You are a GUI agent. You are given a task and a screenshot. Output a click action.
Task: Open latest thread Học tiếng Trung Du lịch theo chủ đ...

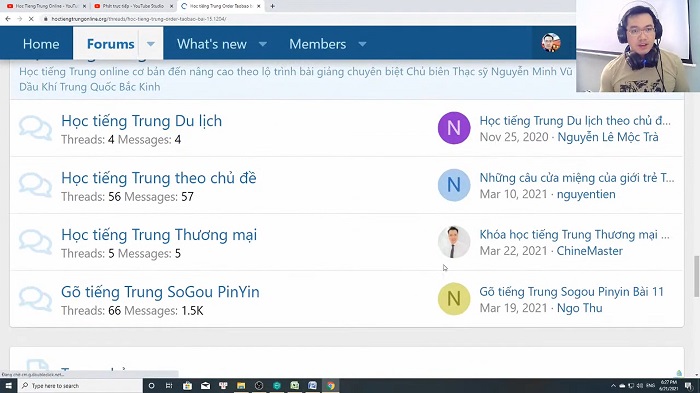coord(575,121)
